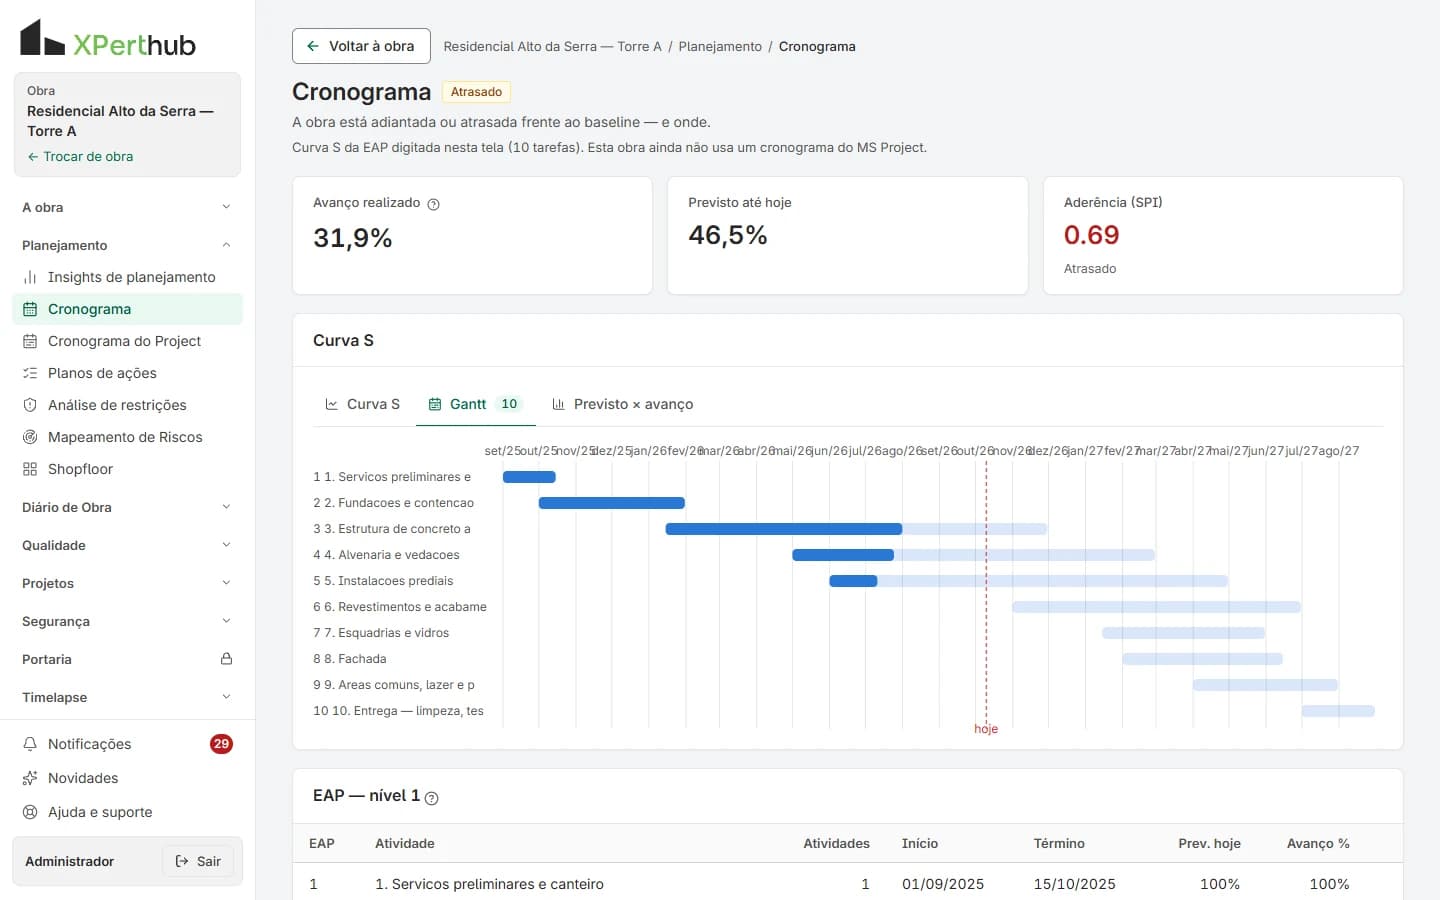The image size is (1440, 900).
Task: Expand the Timelapse section
Action: (127, 697)
